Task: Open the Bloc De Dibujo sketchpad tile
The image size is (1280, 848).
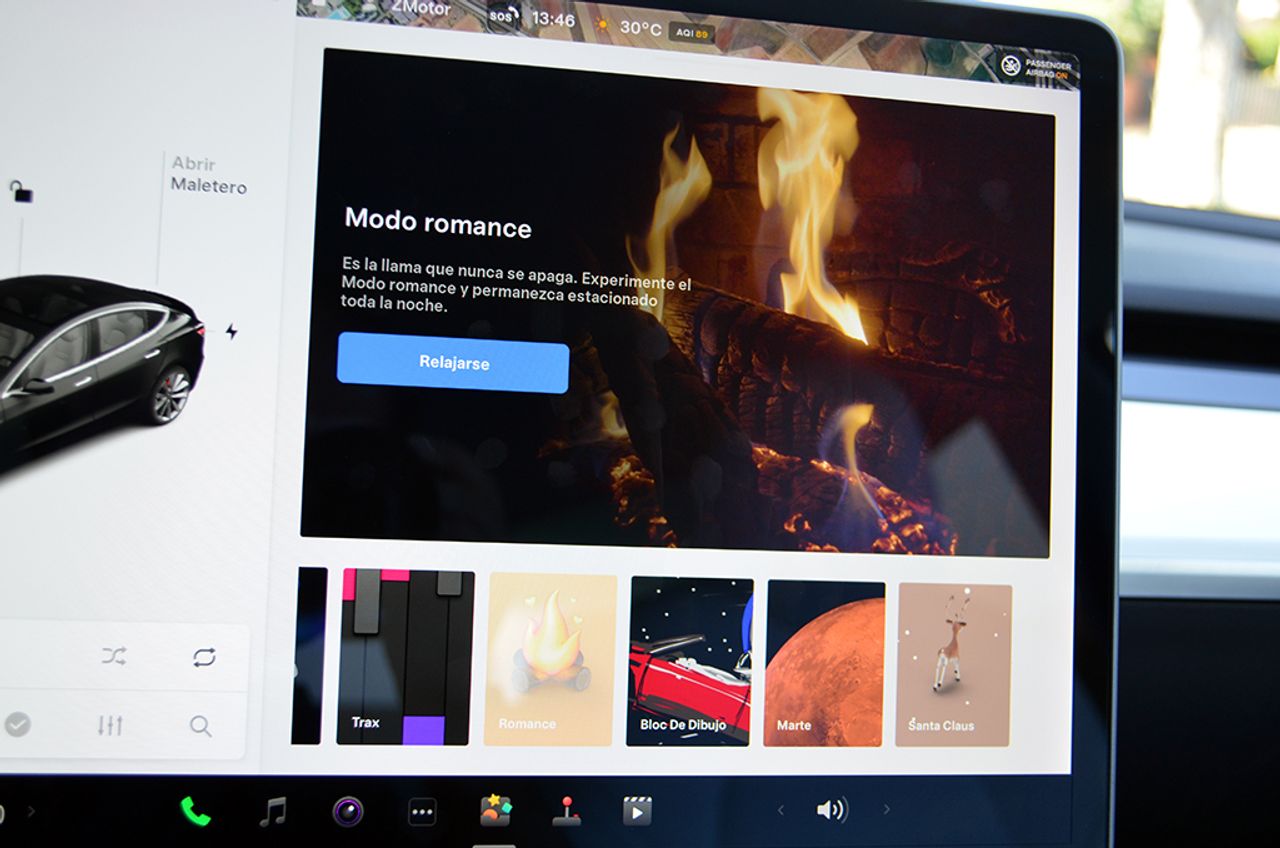Action: click(x=689, y=661)
